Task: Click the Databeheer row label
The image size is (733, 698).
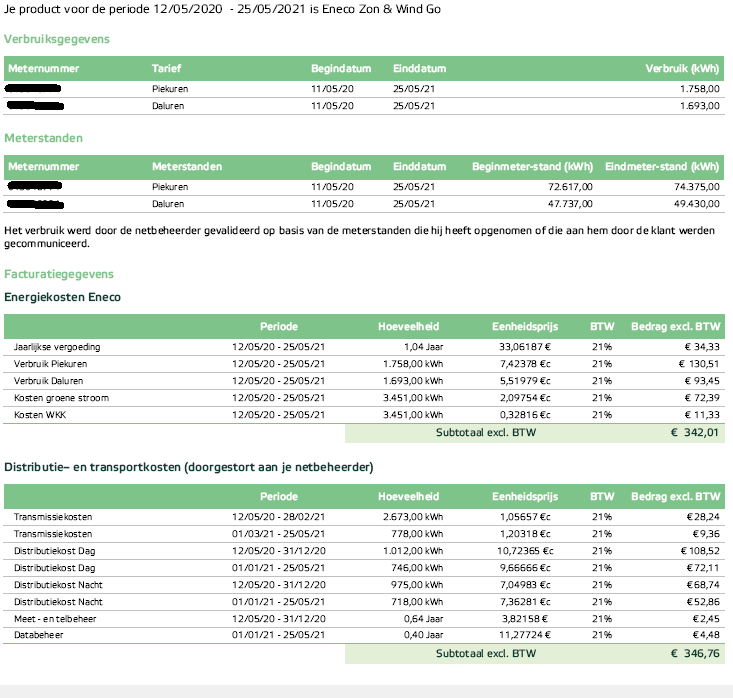Action: [x=36, y=635]
